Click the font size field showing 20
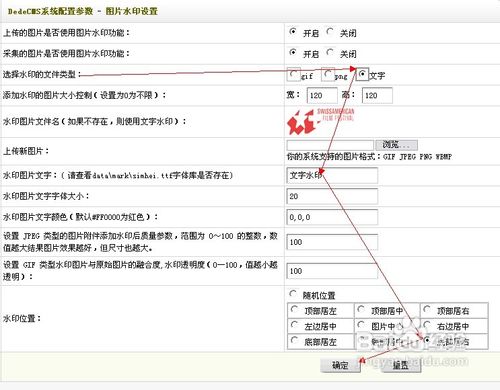Viewport: 500px width, 390px height. (332, 196)
